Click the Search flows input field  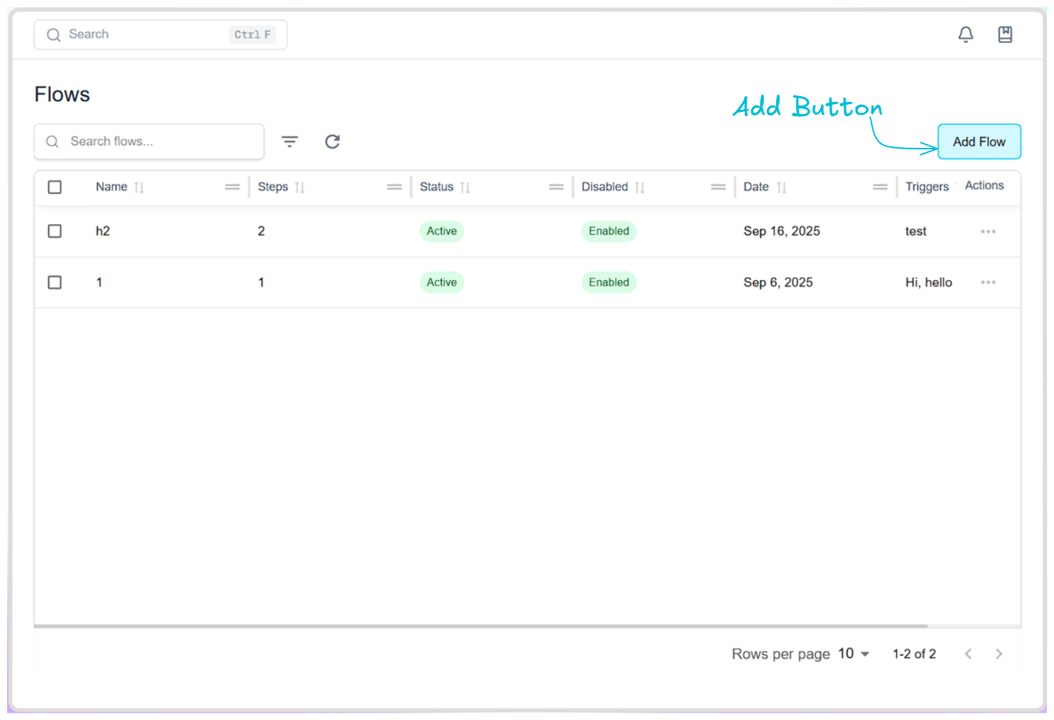click(148, 141)
